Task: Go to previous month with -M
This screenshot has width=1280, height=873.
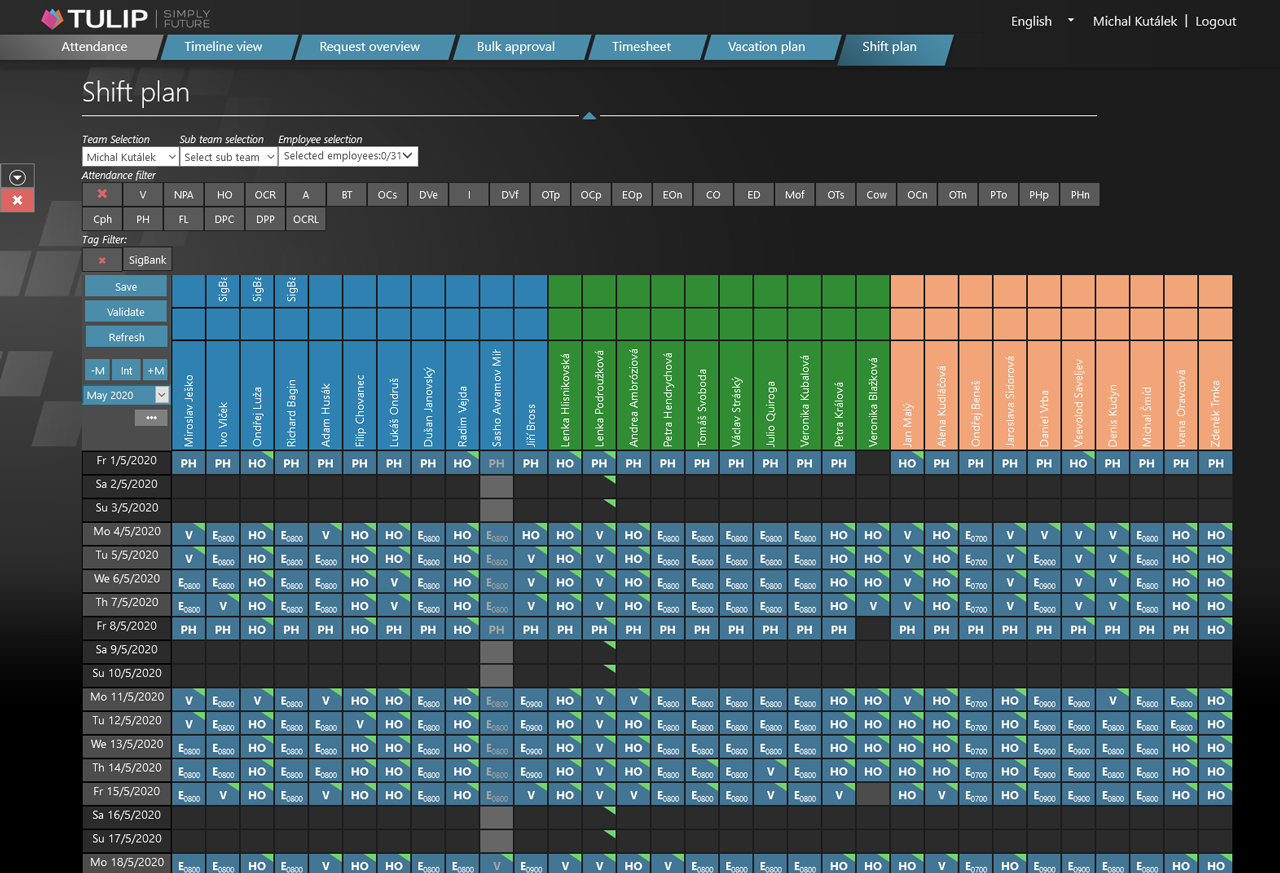Action: tap(97, 370)
